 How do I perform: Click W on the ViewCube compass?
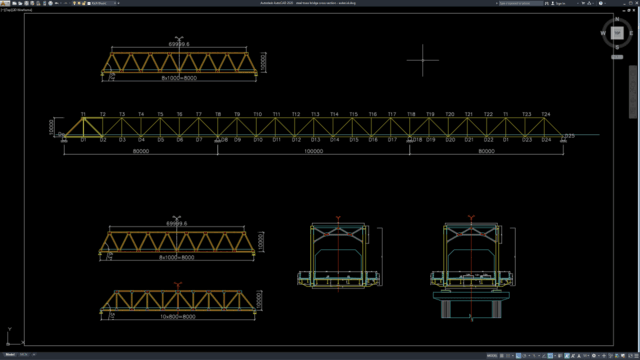[603, 33]
